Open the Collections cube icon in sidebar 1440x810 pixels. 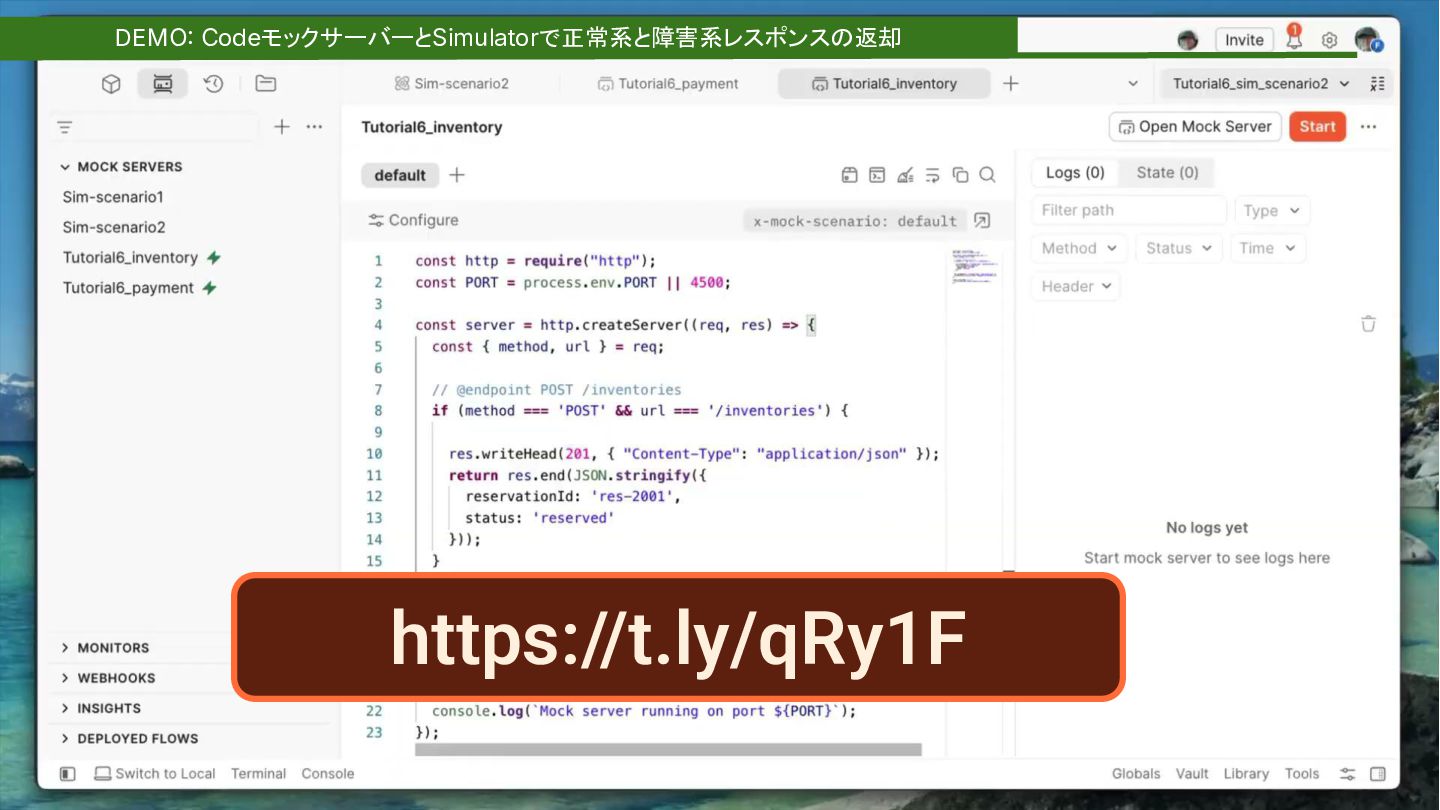(x=111, y=84)
